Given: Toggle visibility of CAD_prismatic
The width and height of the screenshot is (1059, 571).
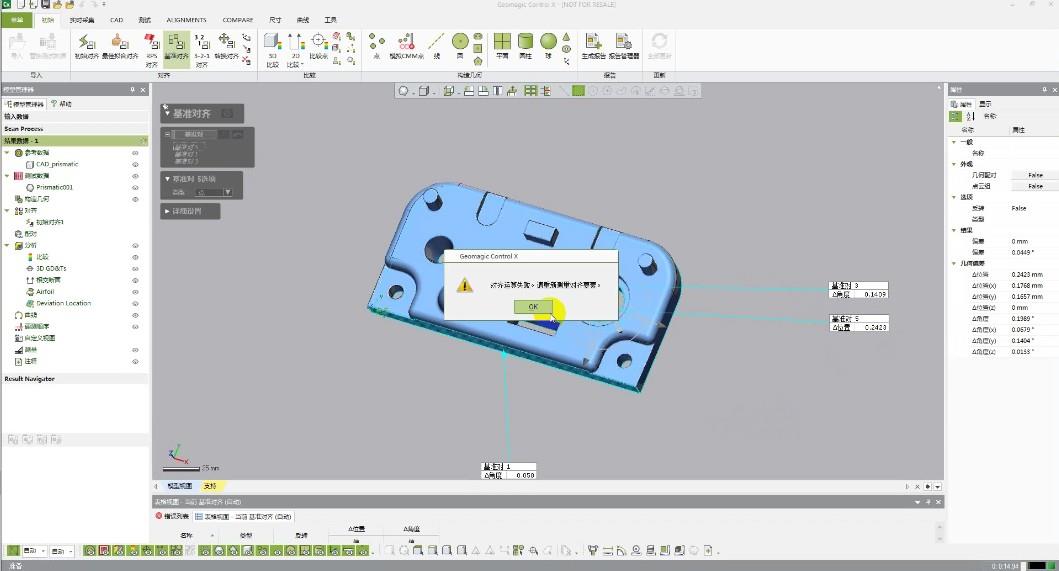Looking at the screenshot, I should (135, 164).
